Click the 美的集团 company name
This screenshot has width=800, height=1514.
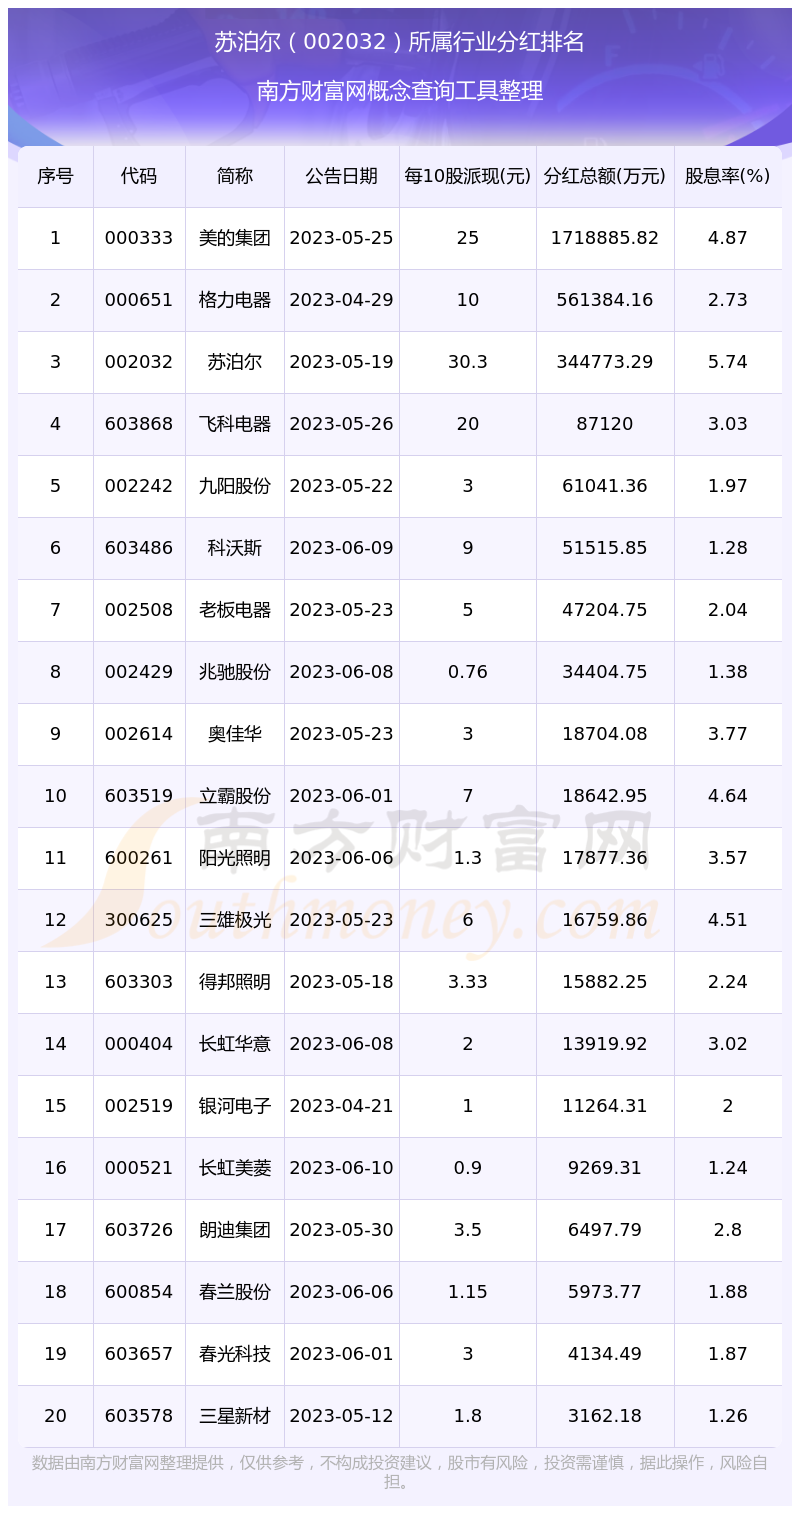[235, 238]
